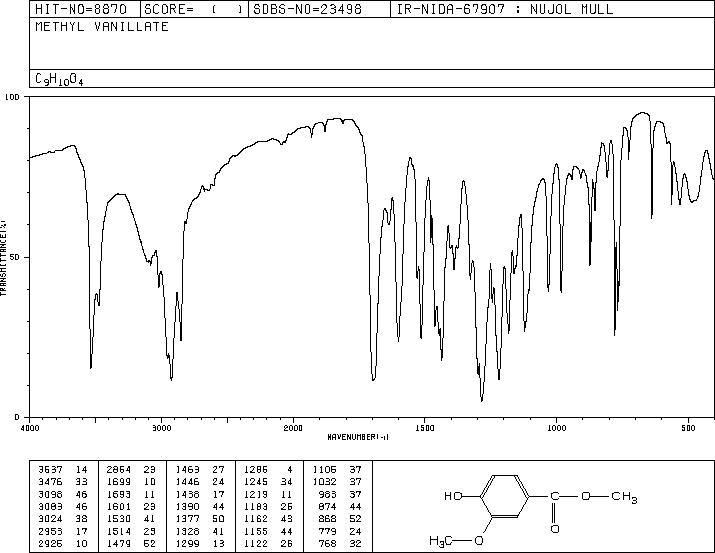Screen dimensions: 715x553
Task: Click the 1500 wavenumber axis label
Action: tap(425, 428)
